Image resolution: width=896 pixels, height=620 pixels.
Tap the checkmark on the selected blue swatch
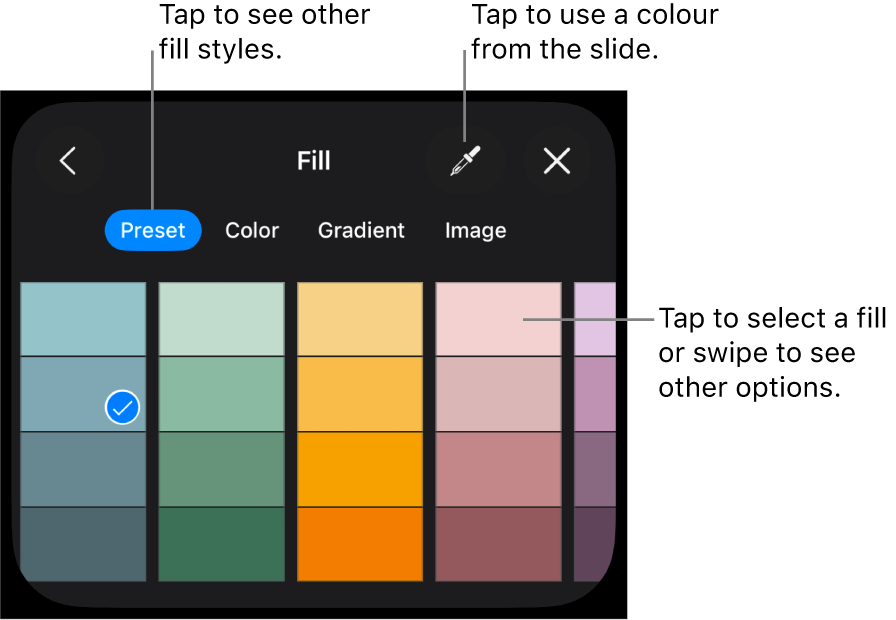pyautogui.click(x=121, y=406)
